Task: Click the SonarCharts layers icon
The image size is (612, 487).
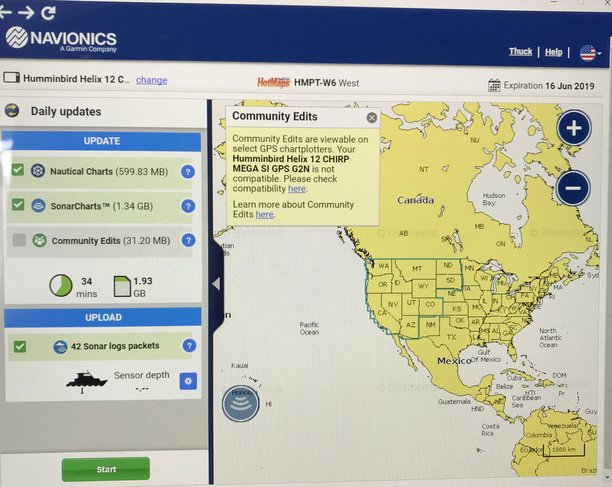Action: point(38,206)
